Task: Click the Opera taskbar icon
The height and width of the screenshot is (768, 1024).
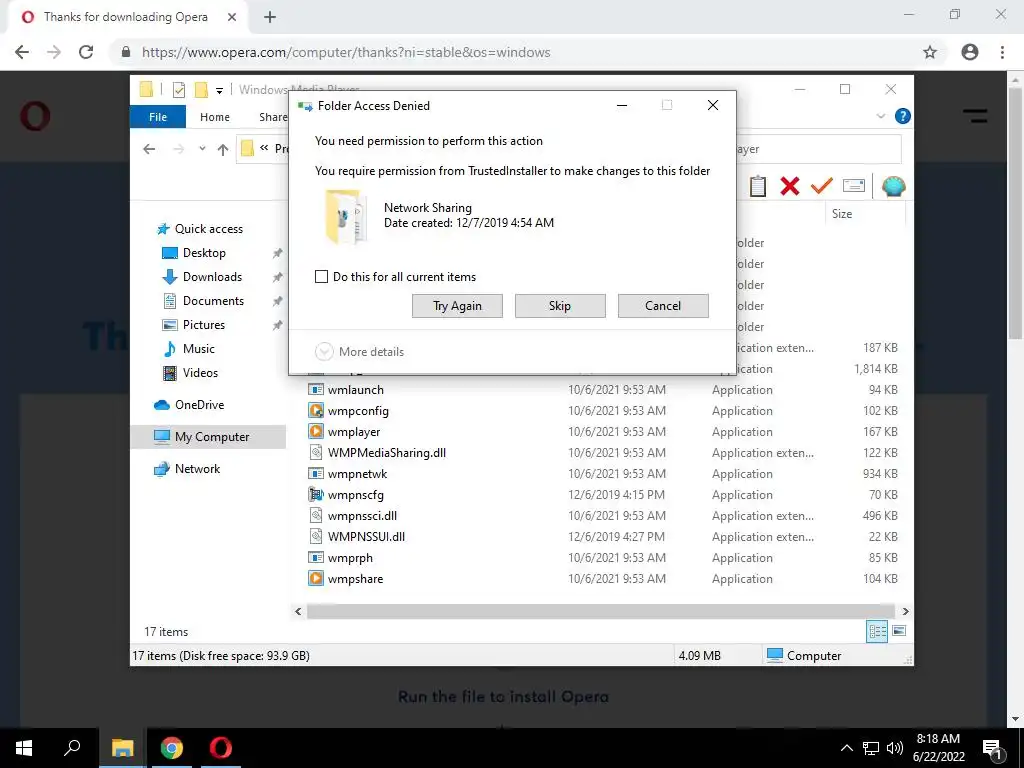Action: (221, 748)
